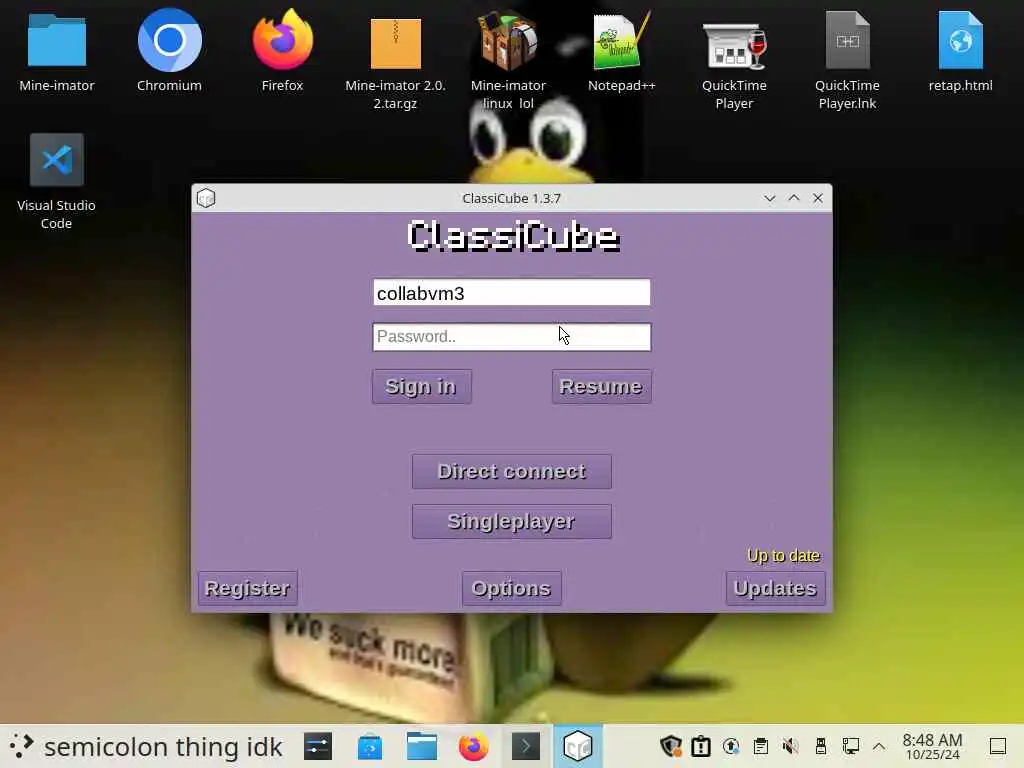
Task: Close the ClassiCube window
Action: (818, 198)
